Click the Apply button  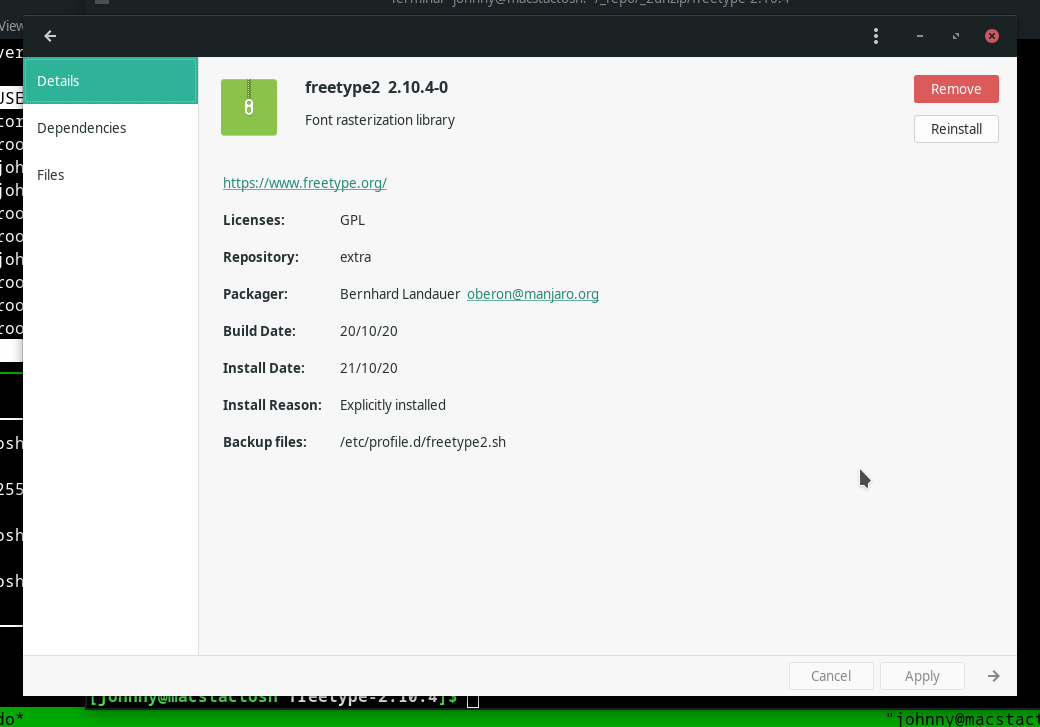pos(922,676)
